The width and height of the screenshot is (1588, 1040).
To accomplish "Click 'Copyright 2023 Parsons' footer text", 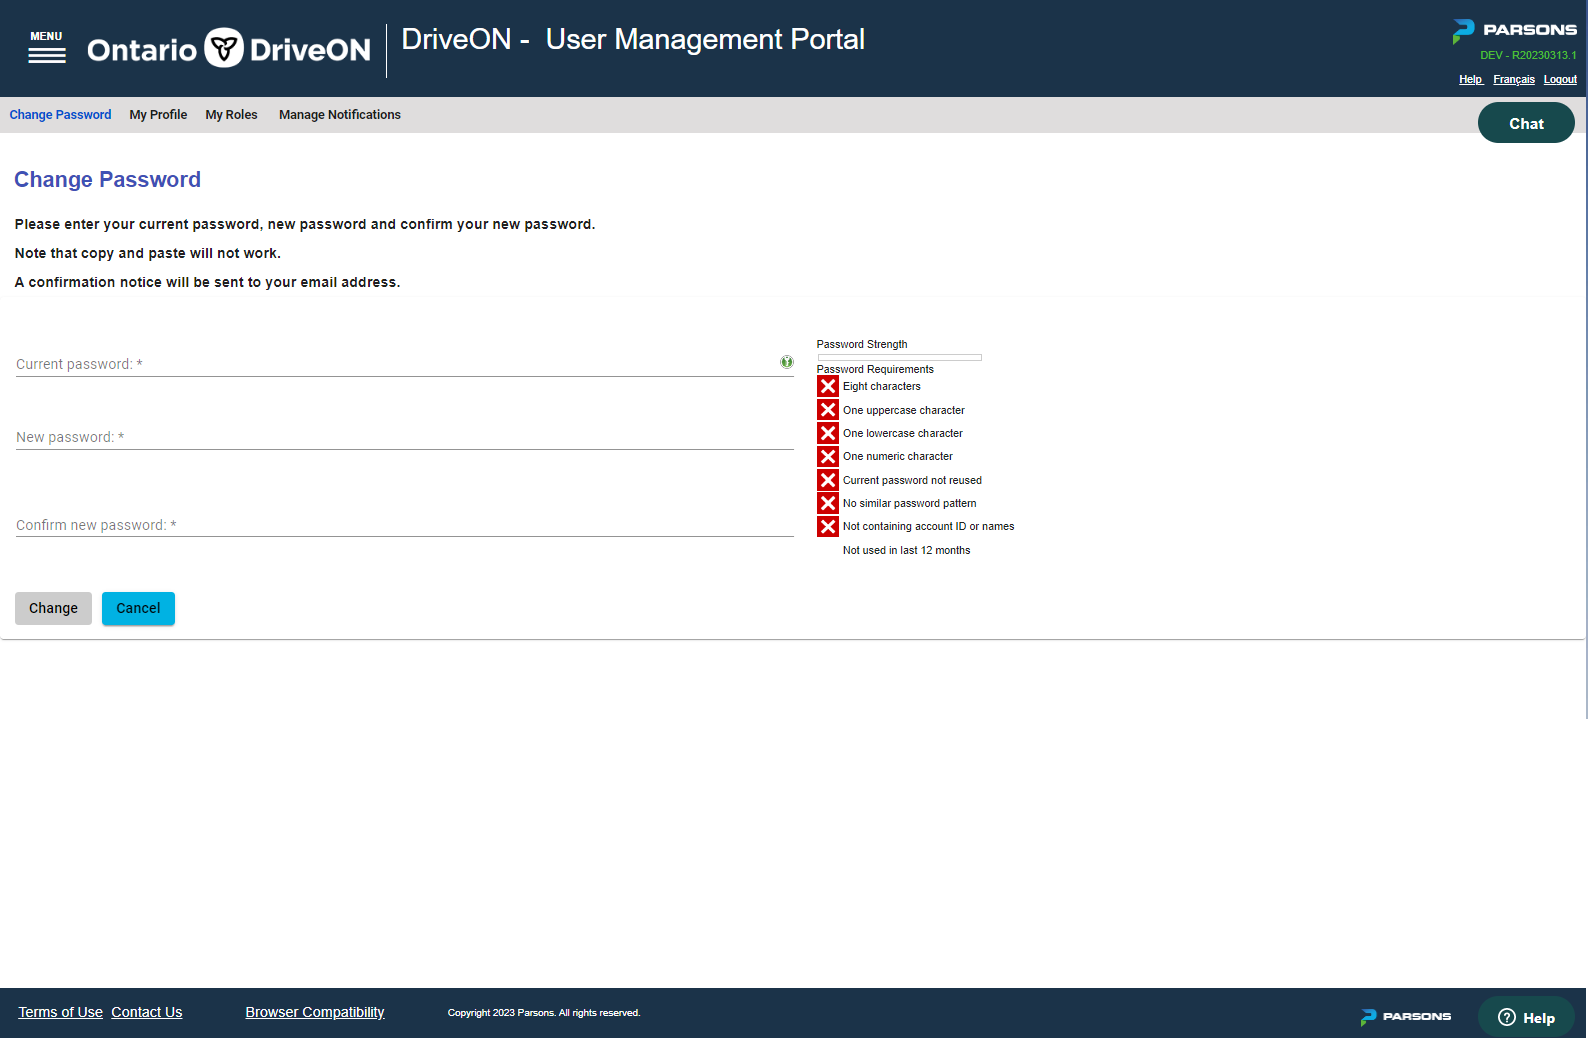I will [x=544, y=1013].
